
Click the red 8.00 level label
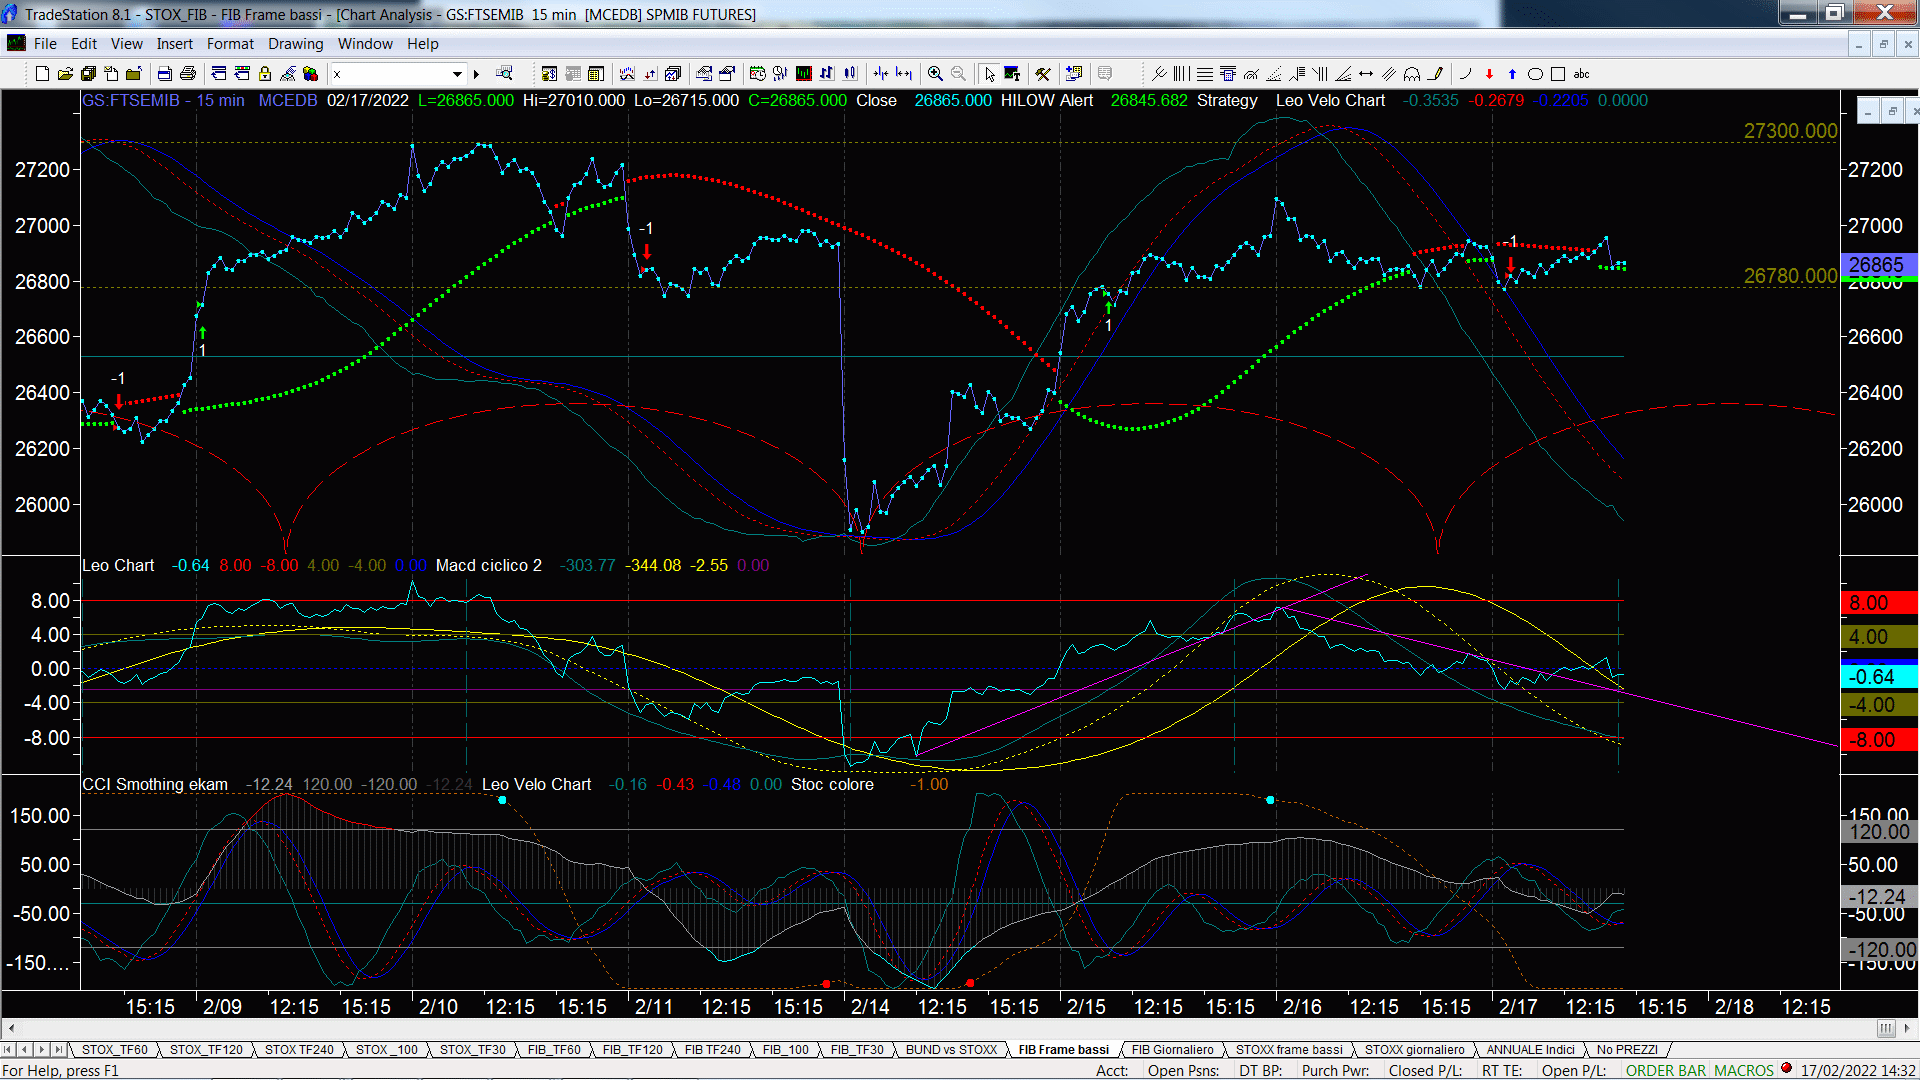(x=1879, y=602)
